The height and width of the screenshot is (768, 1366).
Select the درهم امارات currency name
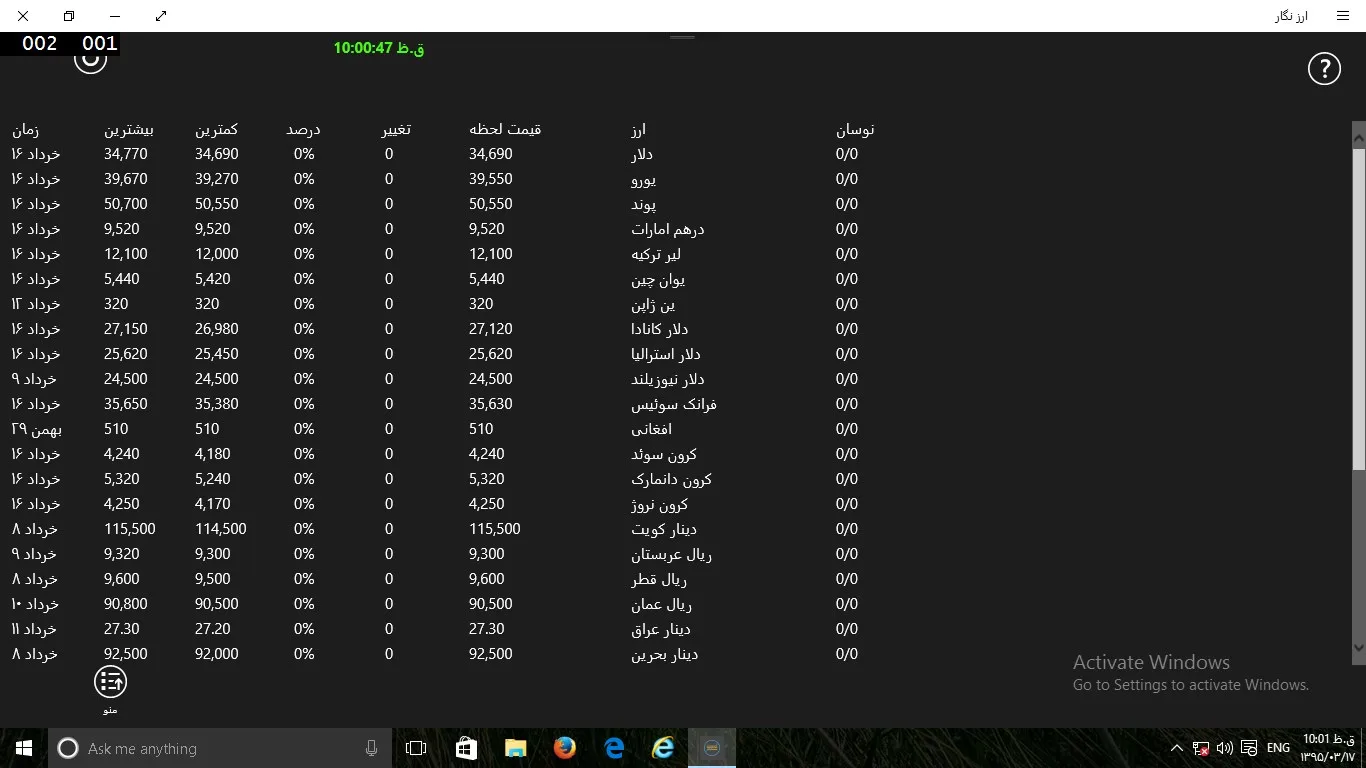pos(667,229)
